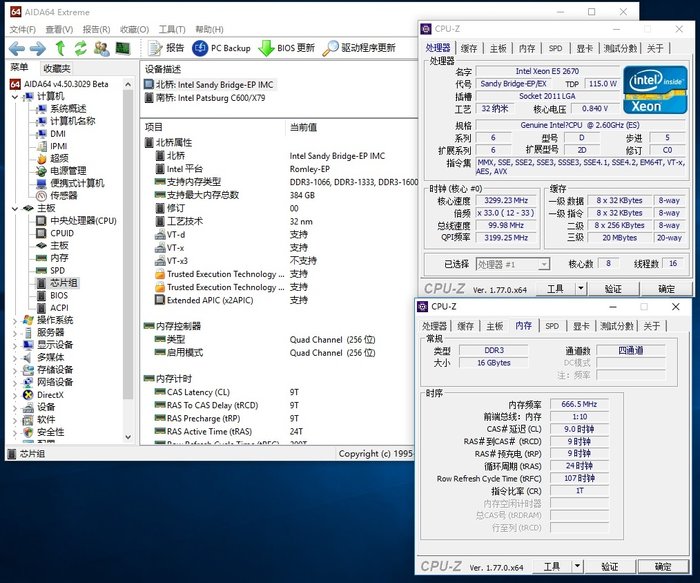
Task: Open 驱动程序更新 driver update
Action: coord(359,48)
